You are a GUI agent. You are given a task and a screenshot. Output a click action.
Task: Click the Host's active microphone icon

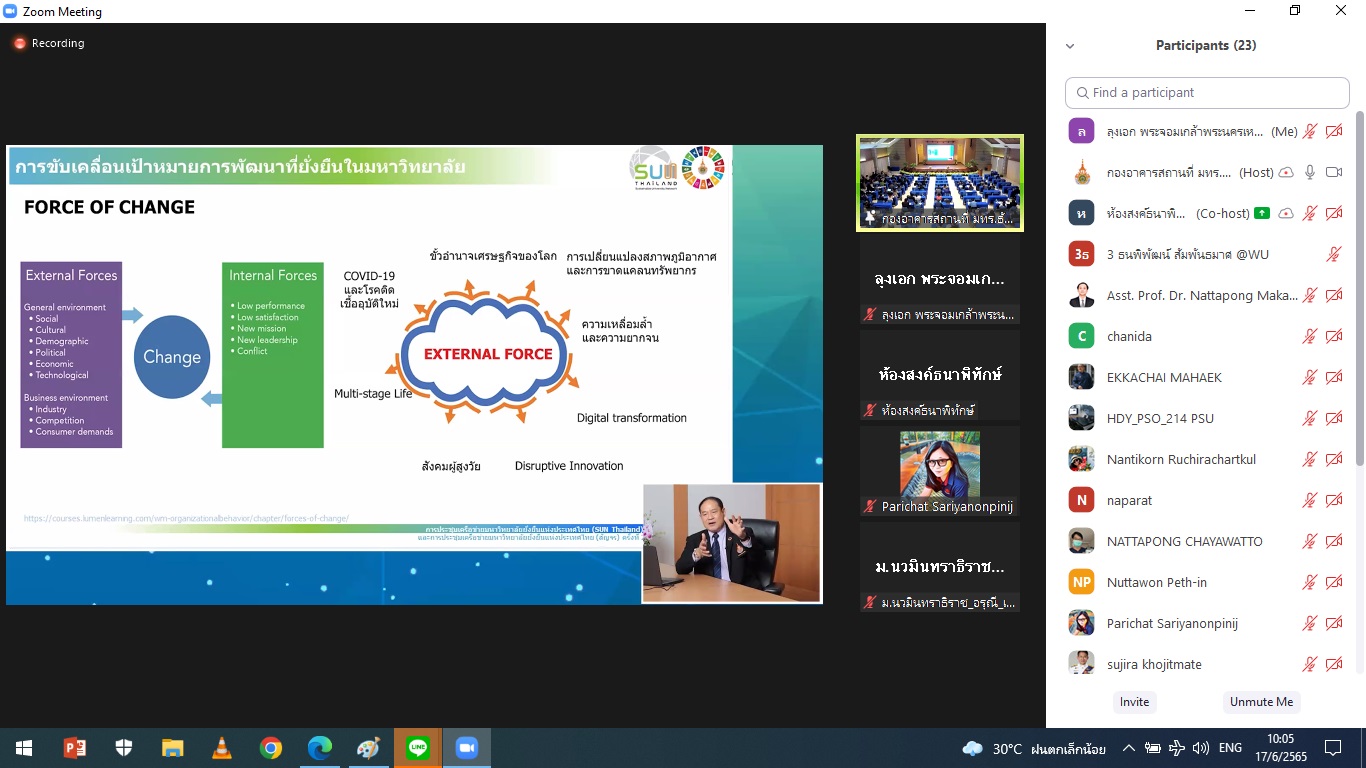[x=1309, y=172]
